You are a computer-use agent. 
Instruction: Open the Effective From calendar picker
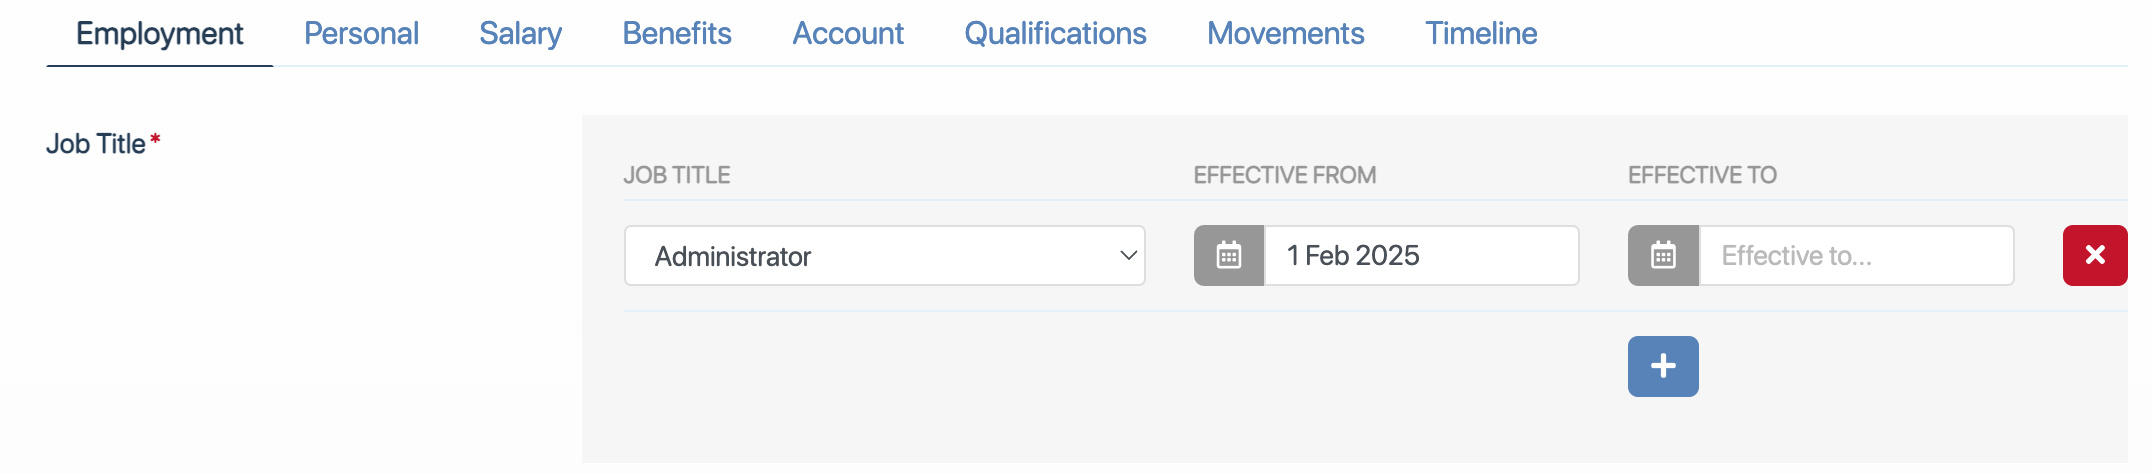point(1229,256)
